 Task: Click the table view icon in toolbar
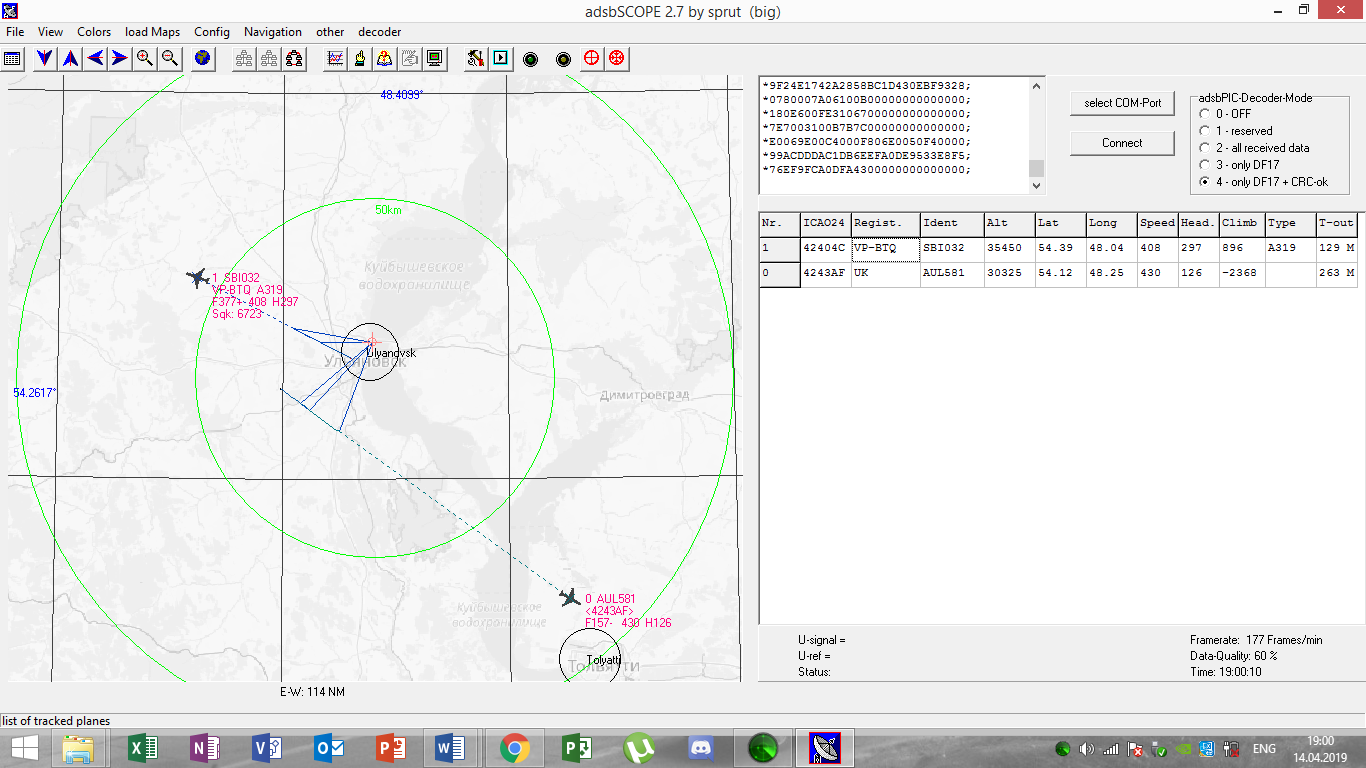pos(12,58)
